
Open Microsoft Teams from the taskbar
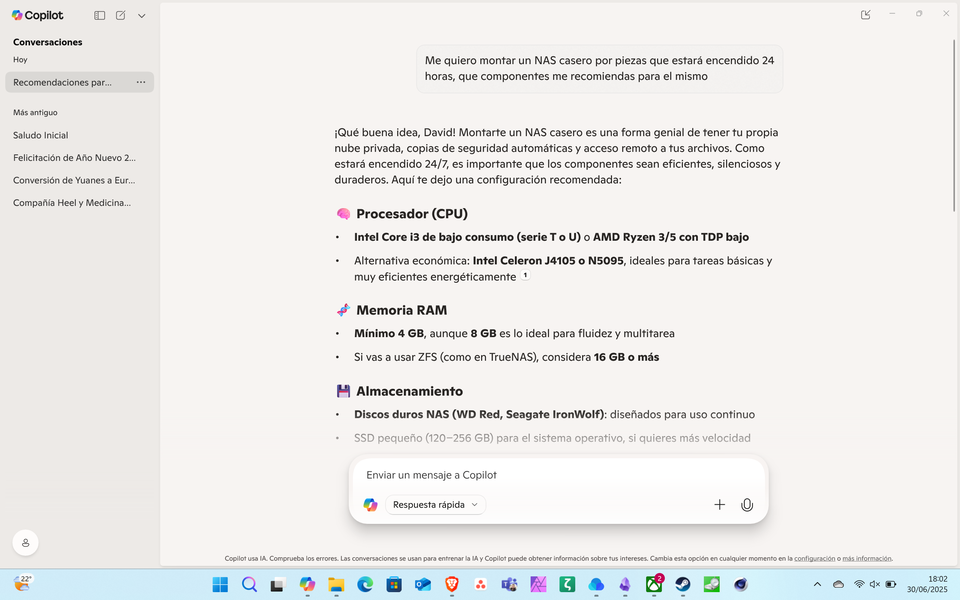click(509, 585)
